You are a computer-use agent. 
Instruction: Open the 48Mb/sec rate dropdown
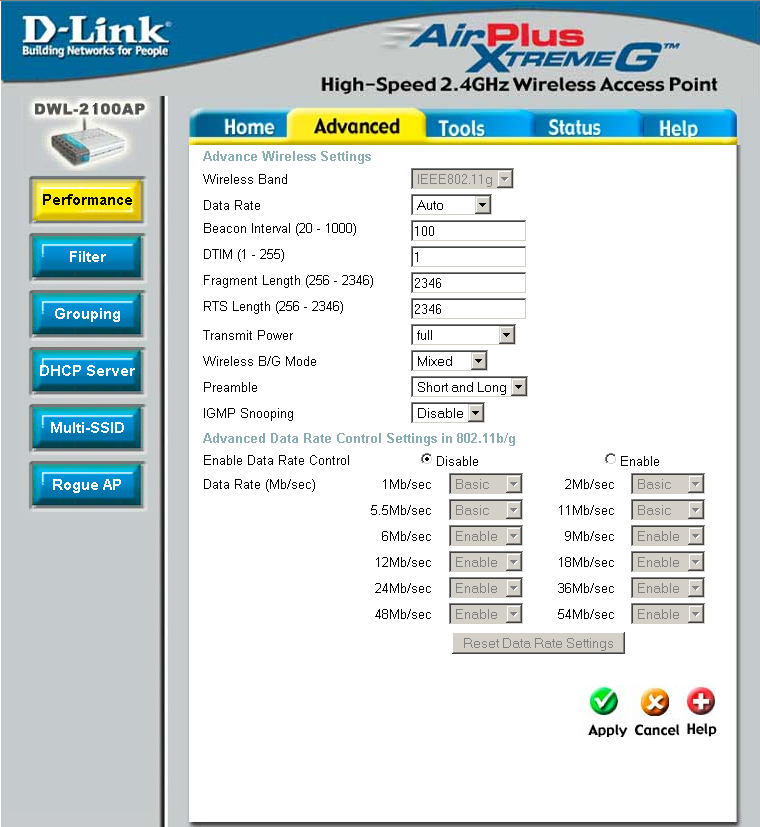pos(486,614)
